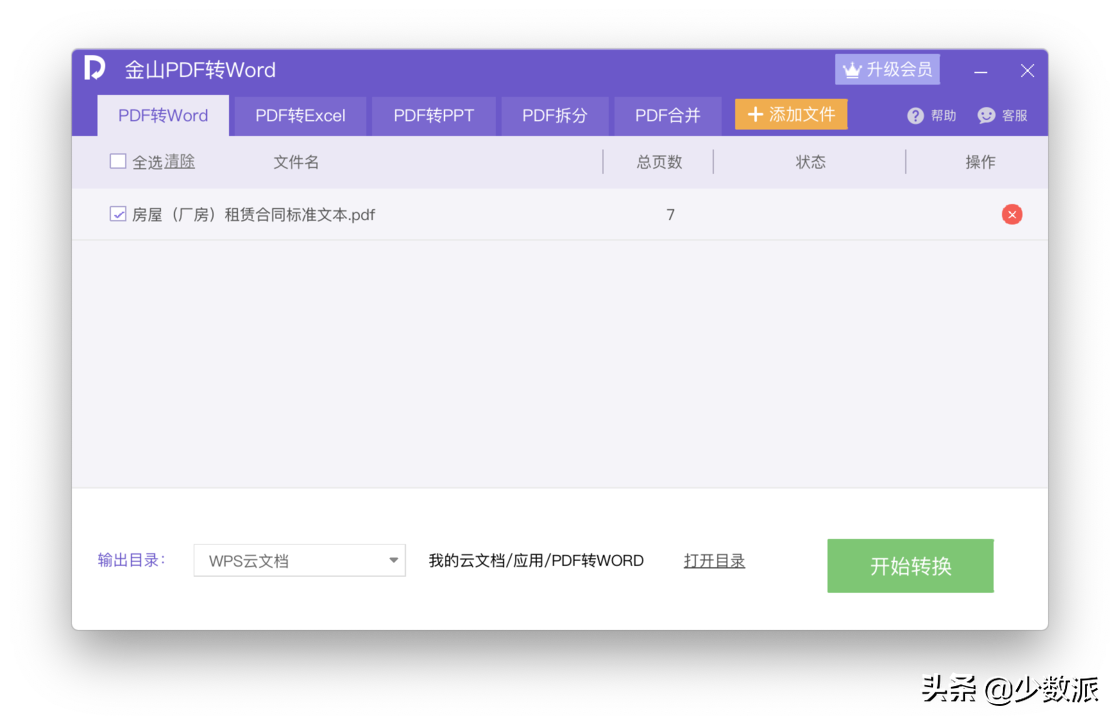This screenshot has width=1120, height=725.
Task: Click the 文件名 column header
Action: click(296, 162)
